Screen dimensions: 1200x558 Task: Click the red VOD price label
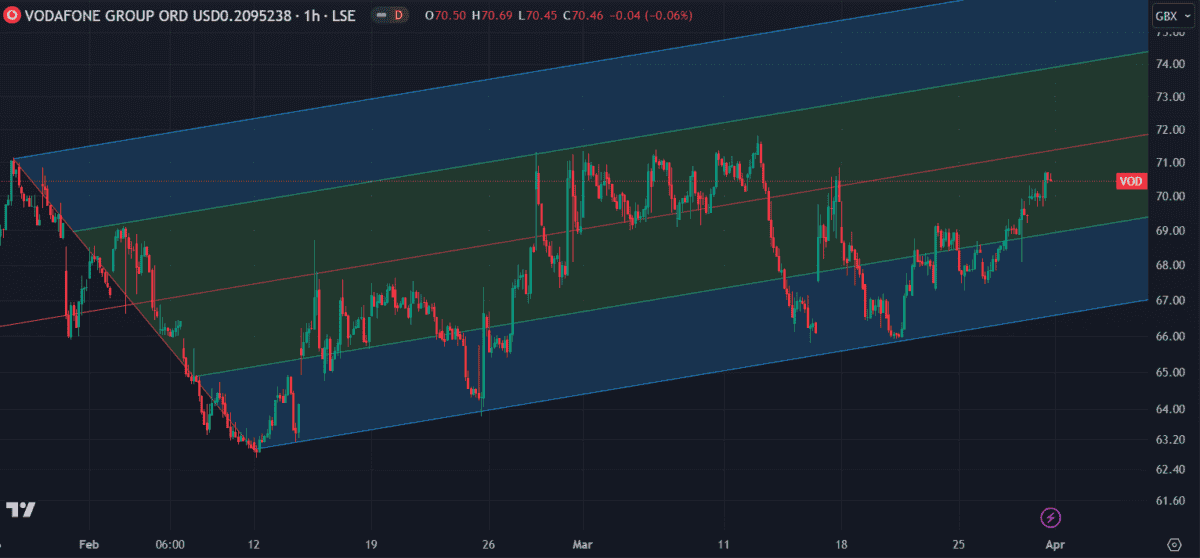(x=1130, y=181)
